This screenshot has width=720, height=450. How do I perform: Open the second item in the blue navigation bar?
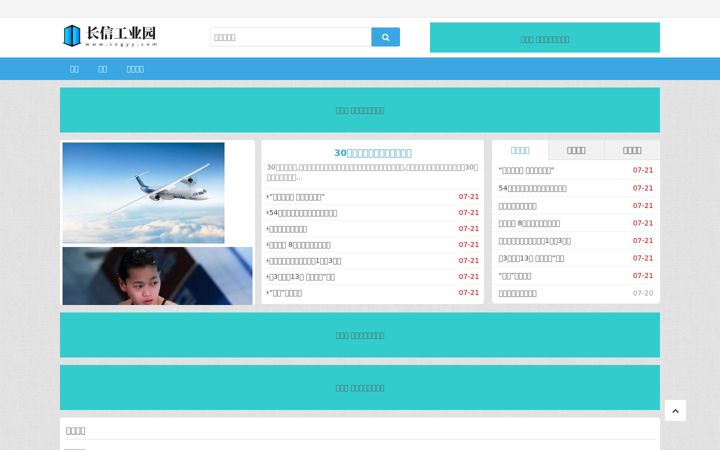pos(102,69)
